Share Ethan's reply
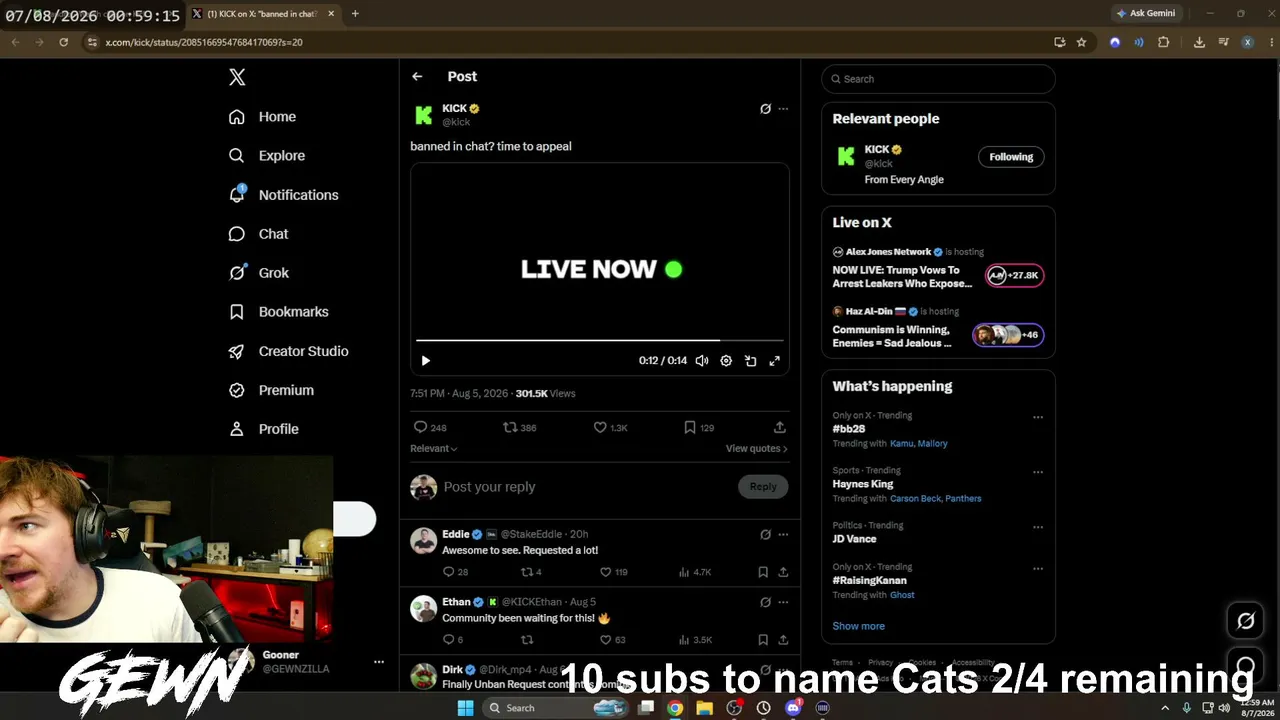 coord(783,640)
